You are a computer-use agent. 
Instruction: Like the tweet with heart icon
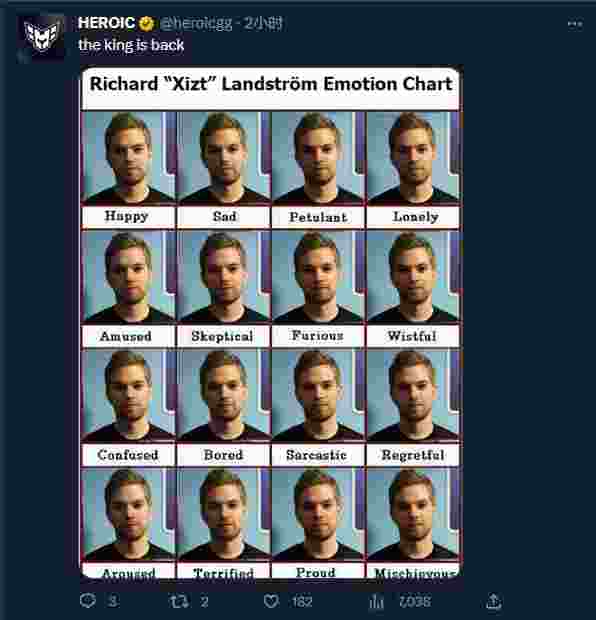(x=271, y=601)
